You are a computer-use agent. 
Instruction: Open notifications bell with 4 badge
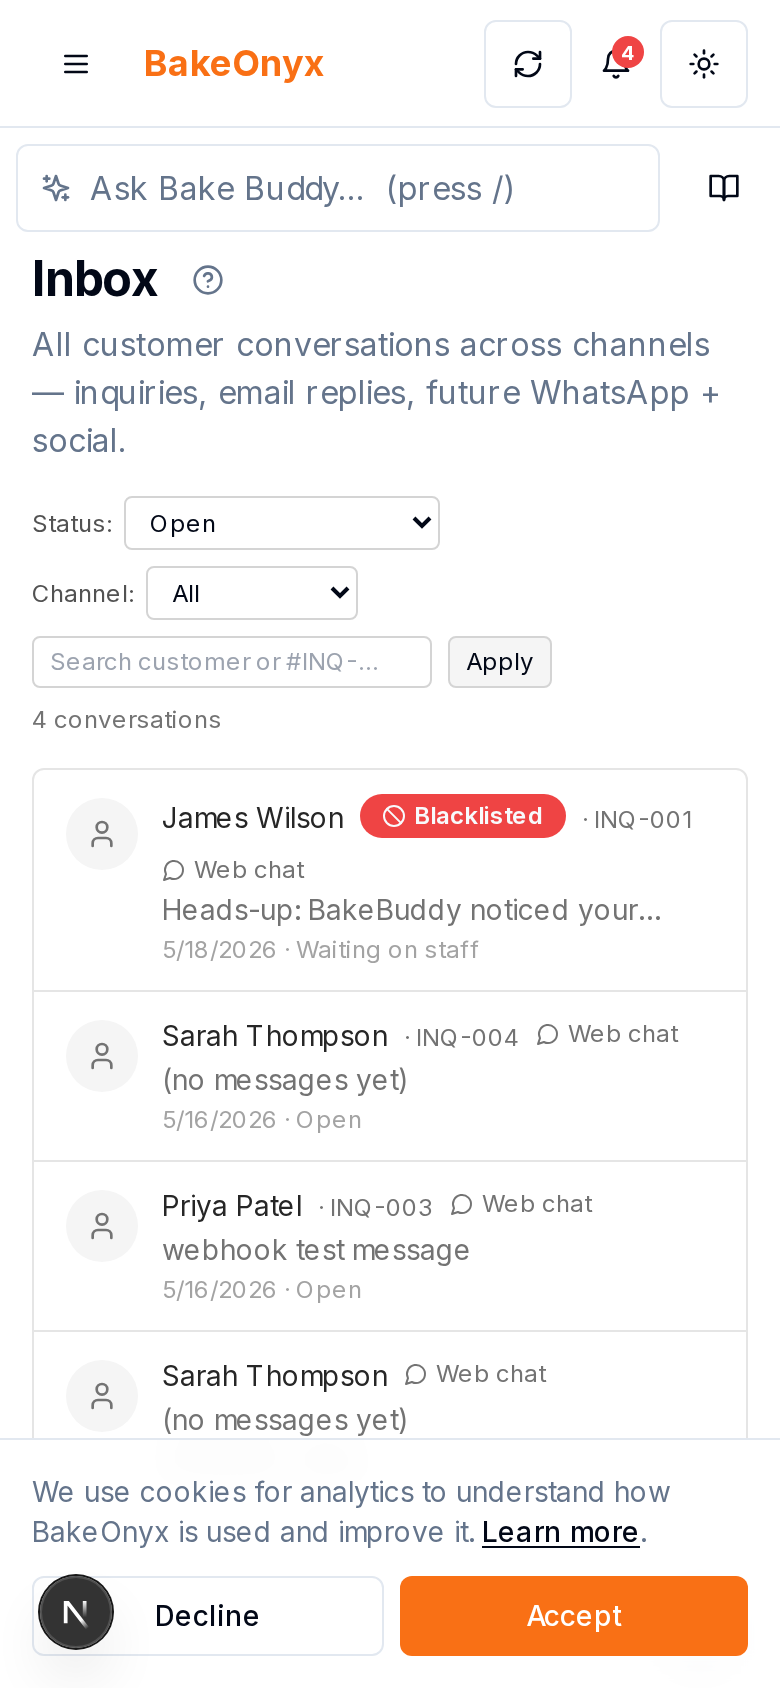point(616,64)
